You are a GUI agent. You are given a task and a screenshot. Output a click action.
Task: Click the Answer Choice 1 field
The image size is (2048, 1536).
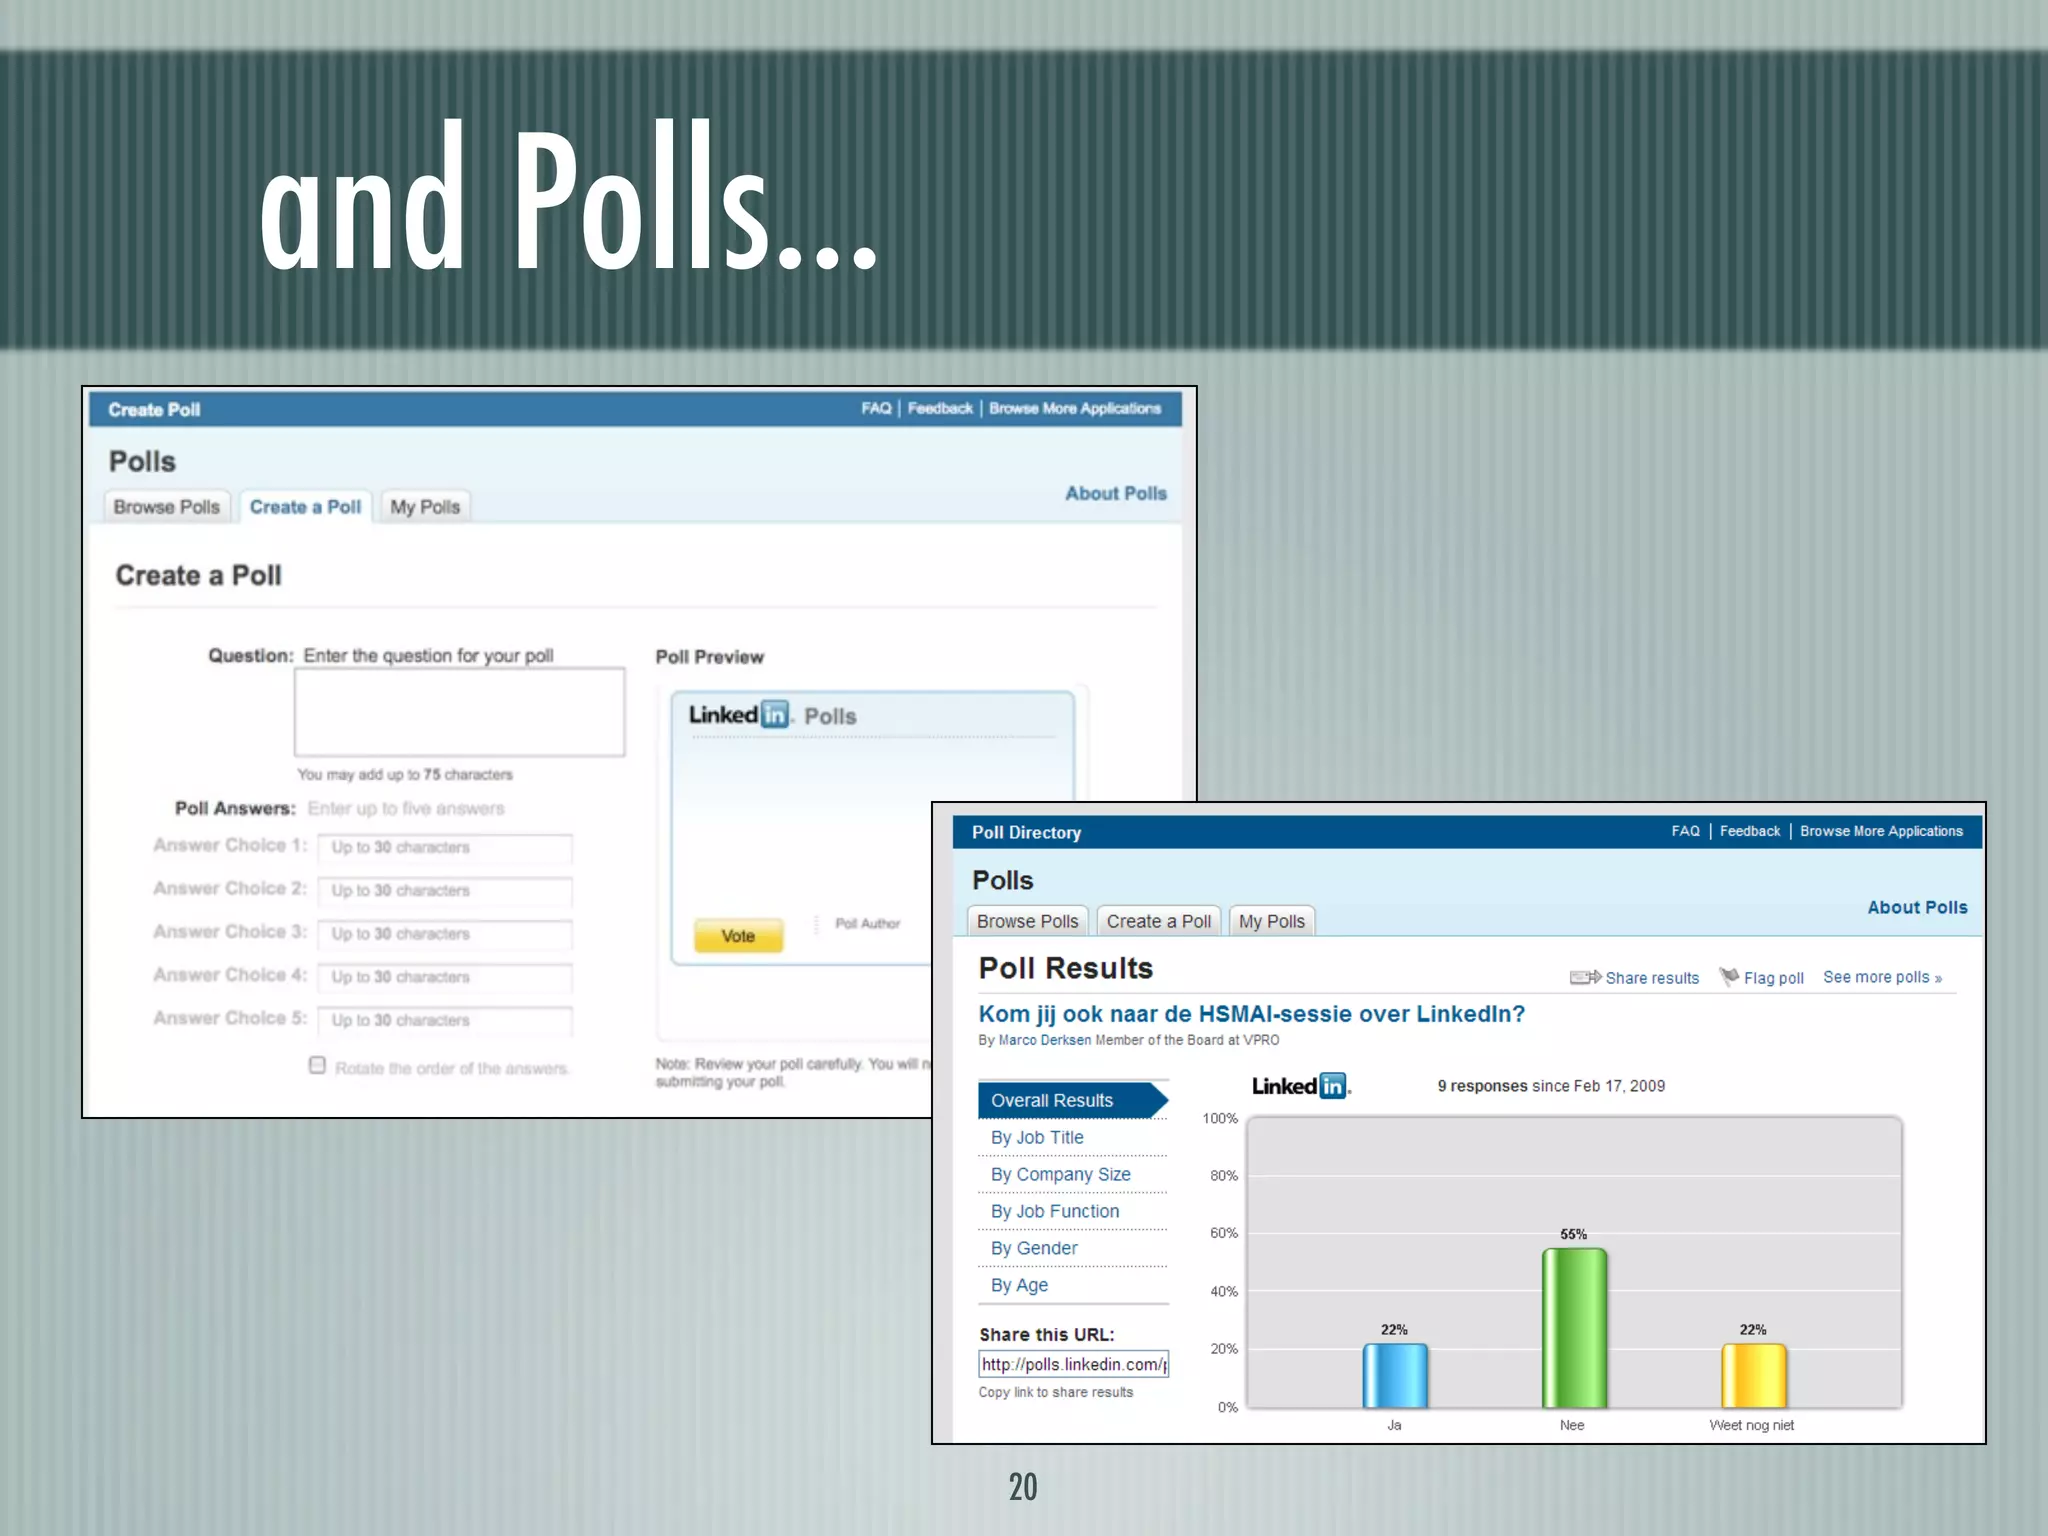click(x=445, y=848)
